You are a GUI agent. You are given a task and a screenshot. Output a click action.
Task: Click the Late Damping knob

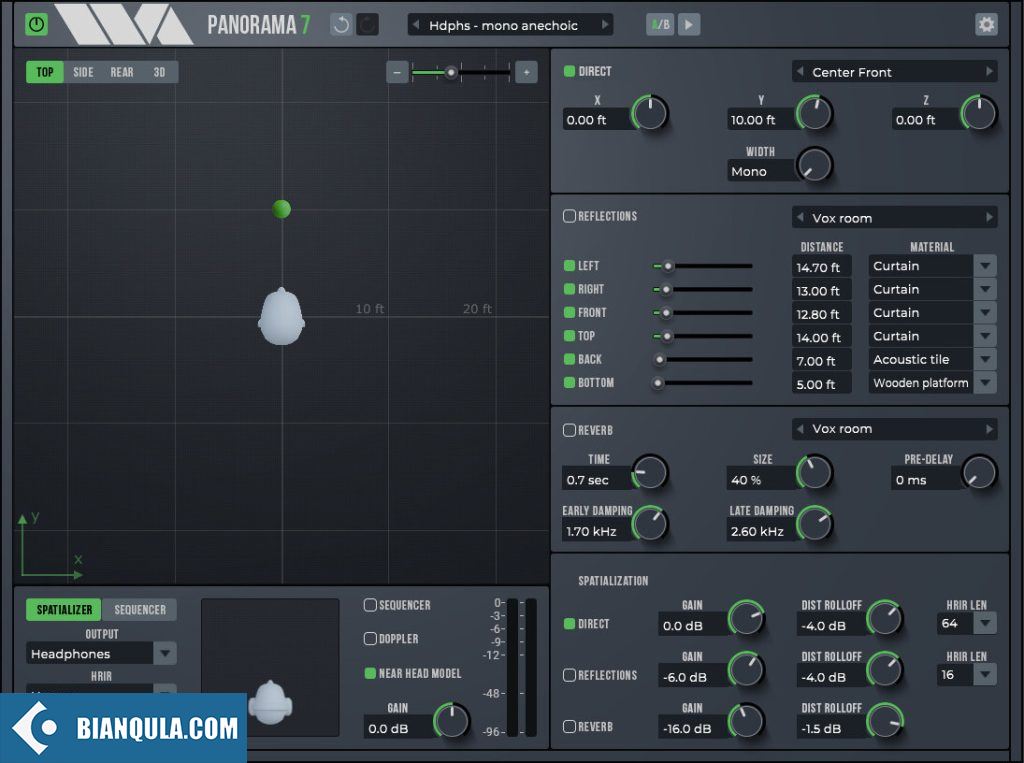click(x=814, y=524)
